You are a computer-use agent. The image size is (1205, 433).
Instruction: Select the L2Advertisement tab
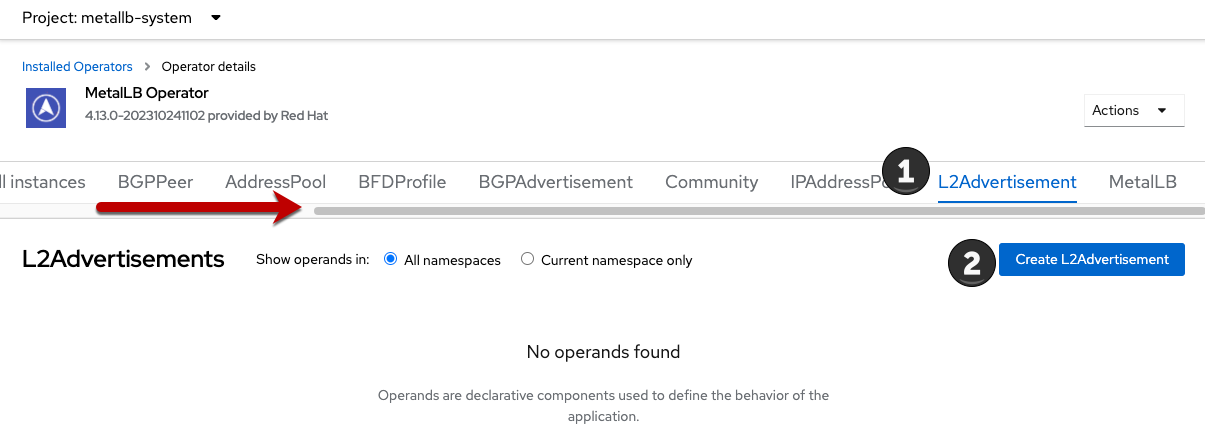[x=1007, y=182]
